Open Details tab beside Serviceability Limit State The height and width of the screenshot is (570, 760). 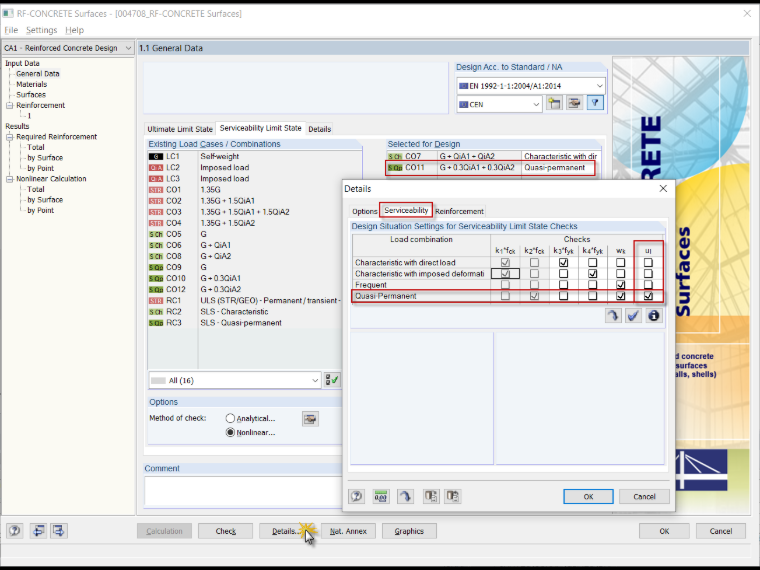click(319, 129)
